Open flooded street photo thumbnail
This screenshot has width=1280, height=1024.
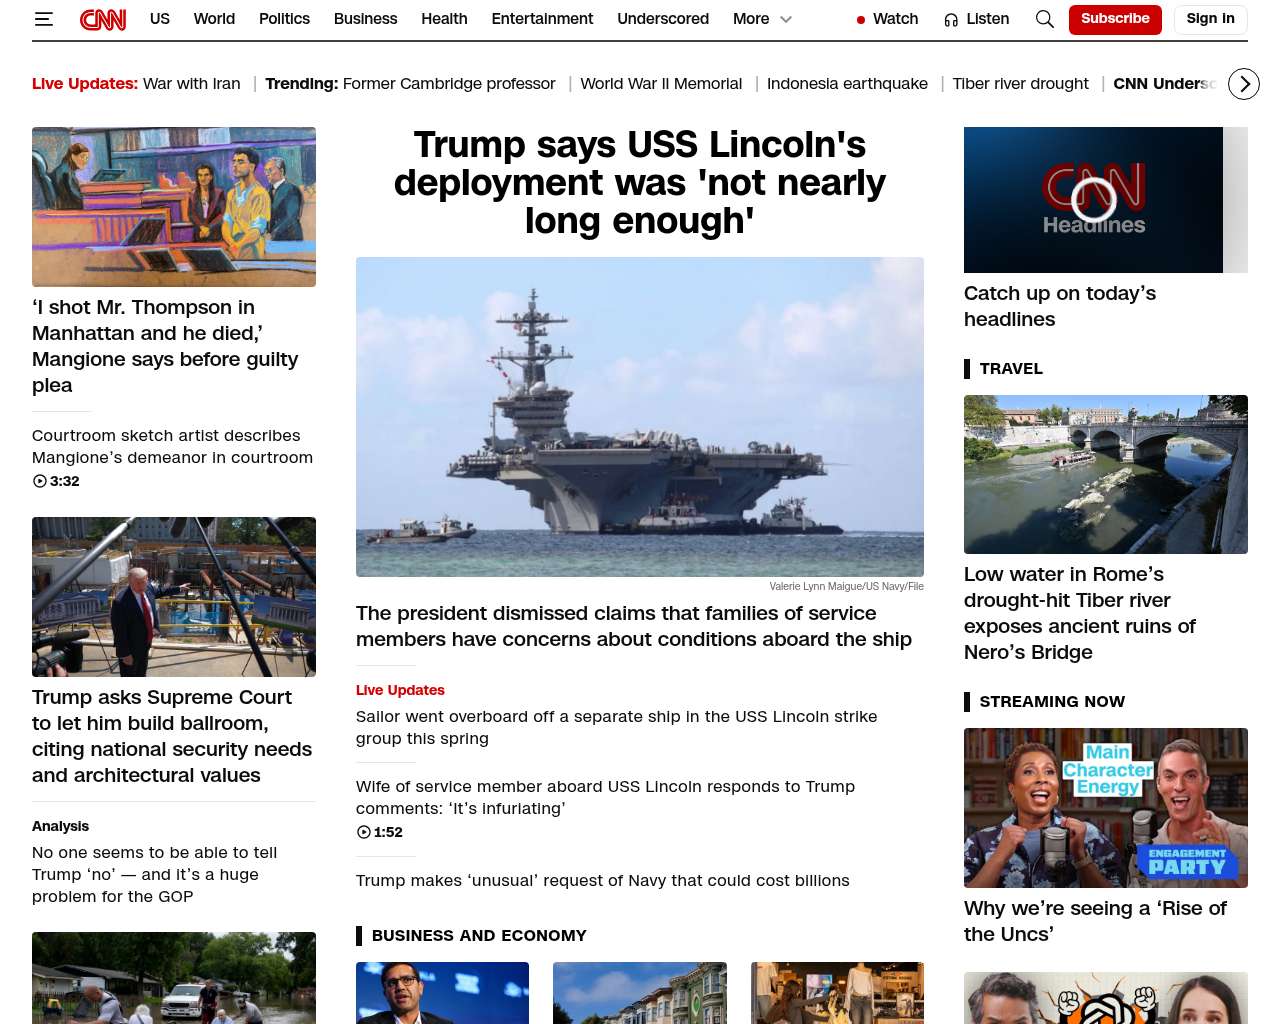(174, 978)
